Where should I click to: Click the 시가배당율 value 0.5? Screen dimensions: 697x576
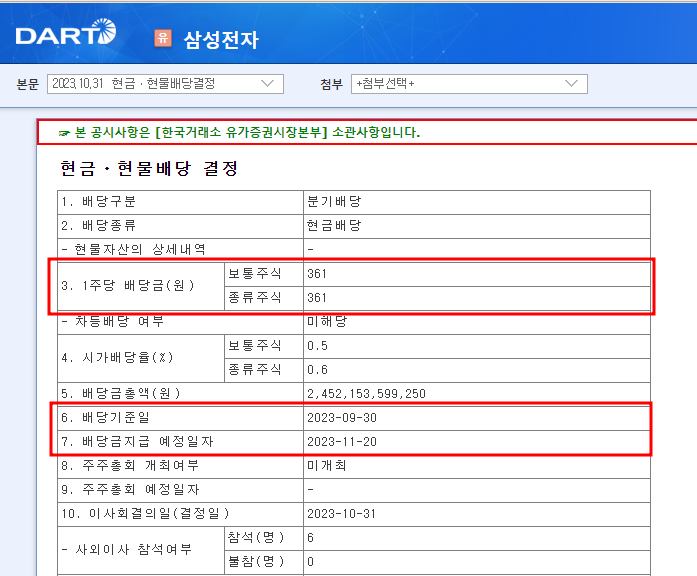317,346
